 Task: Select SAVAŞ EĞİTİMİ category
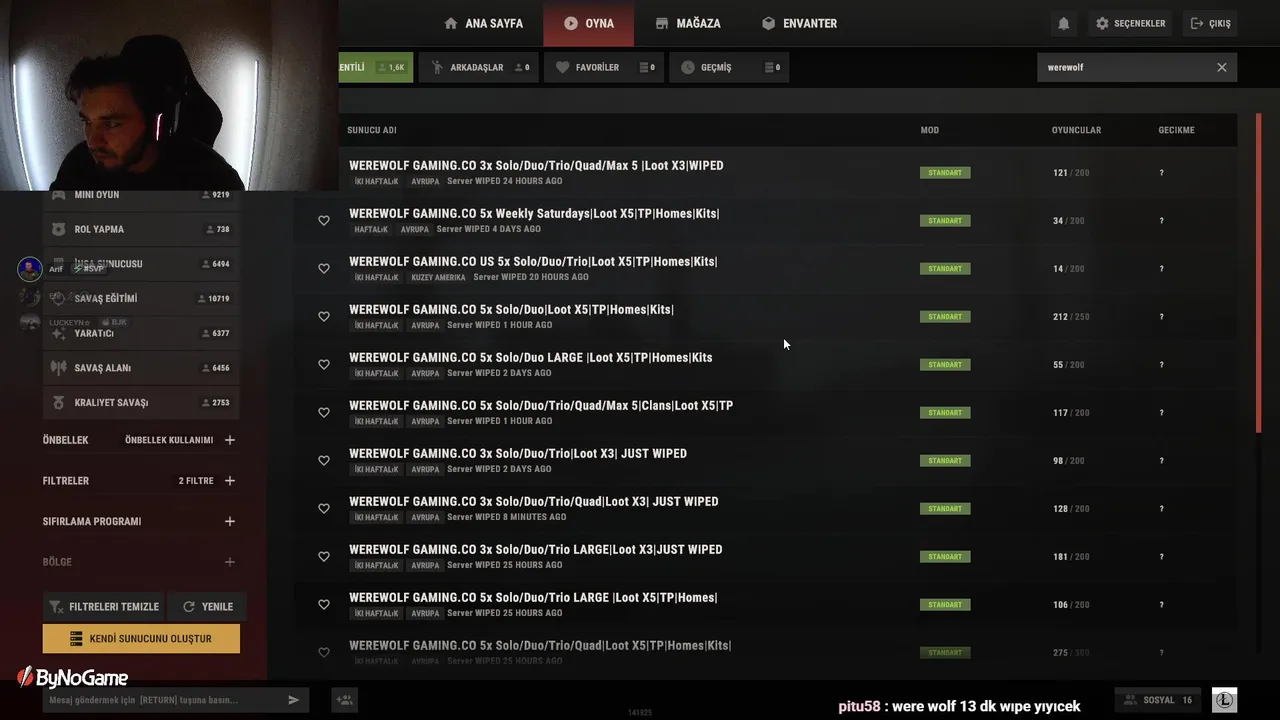coord(139,298)
